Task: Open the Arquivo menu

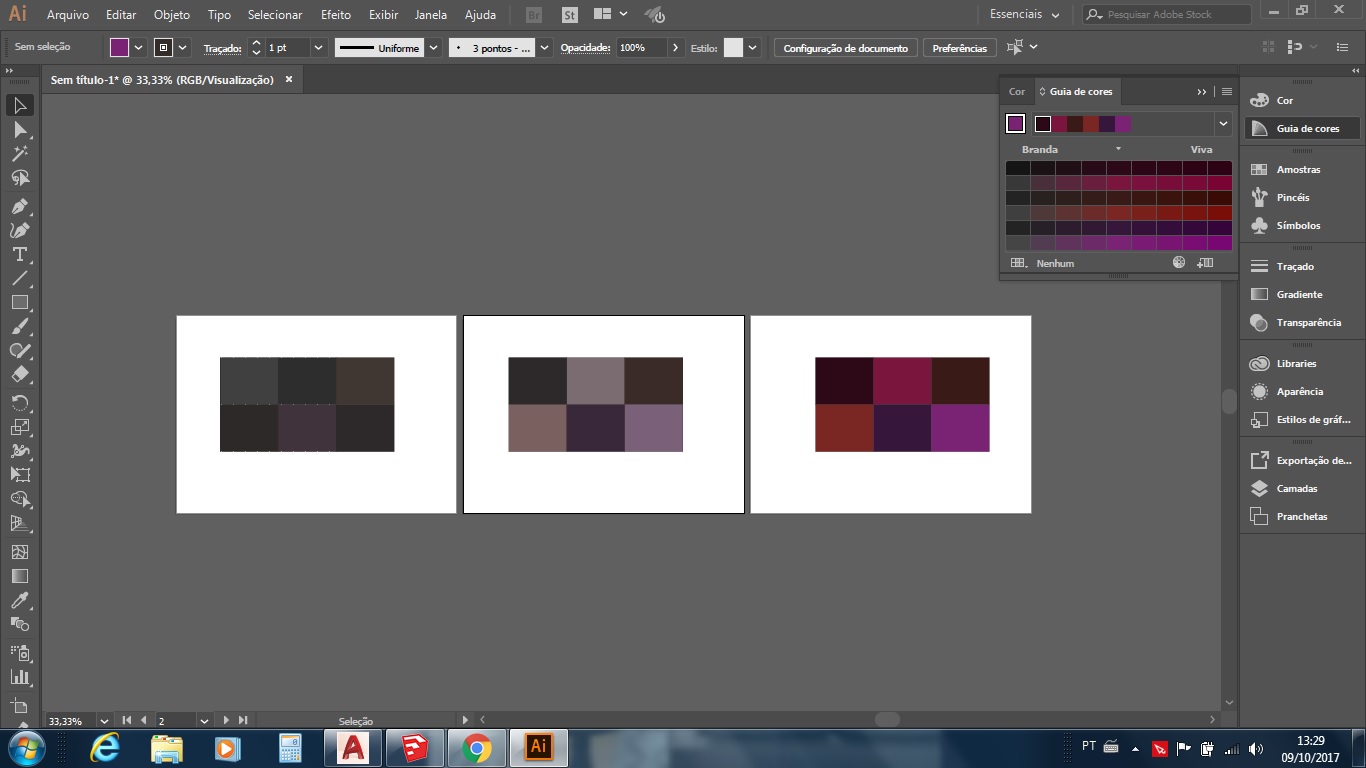Action: [68, 15]
